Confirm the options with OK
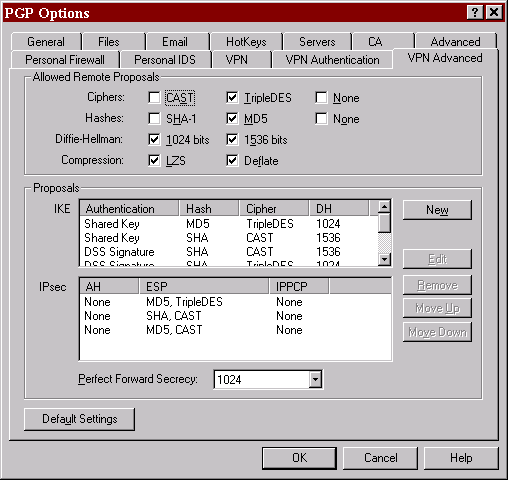The width and height of the screenshot is (512, 480). [299, 458]
